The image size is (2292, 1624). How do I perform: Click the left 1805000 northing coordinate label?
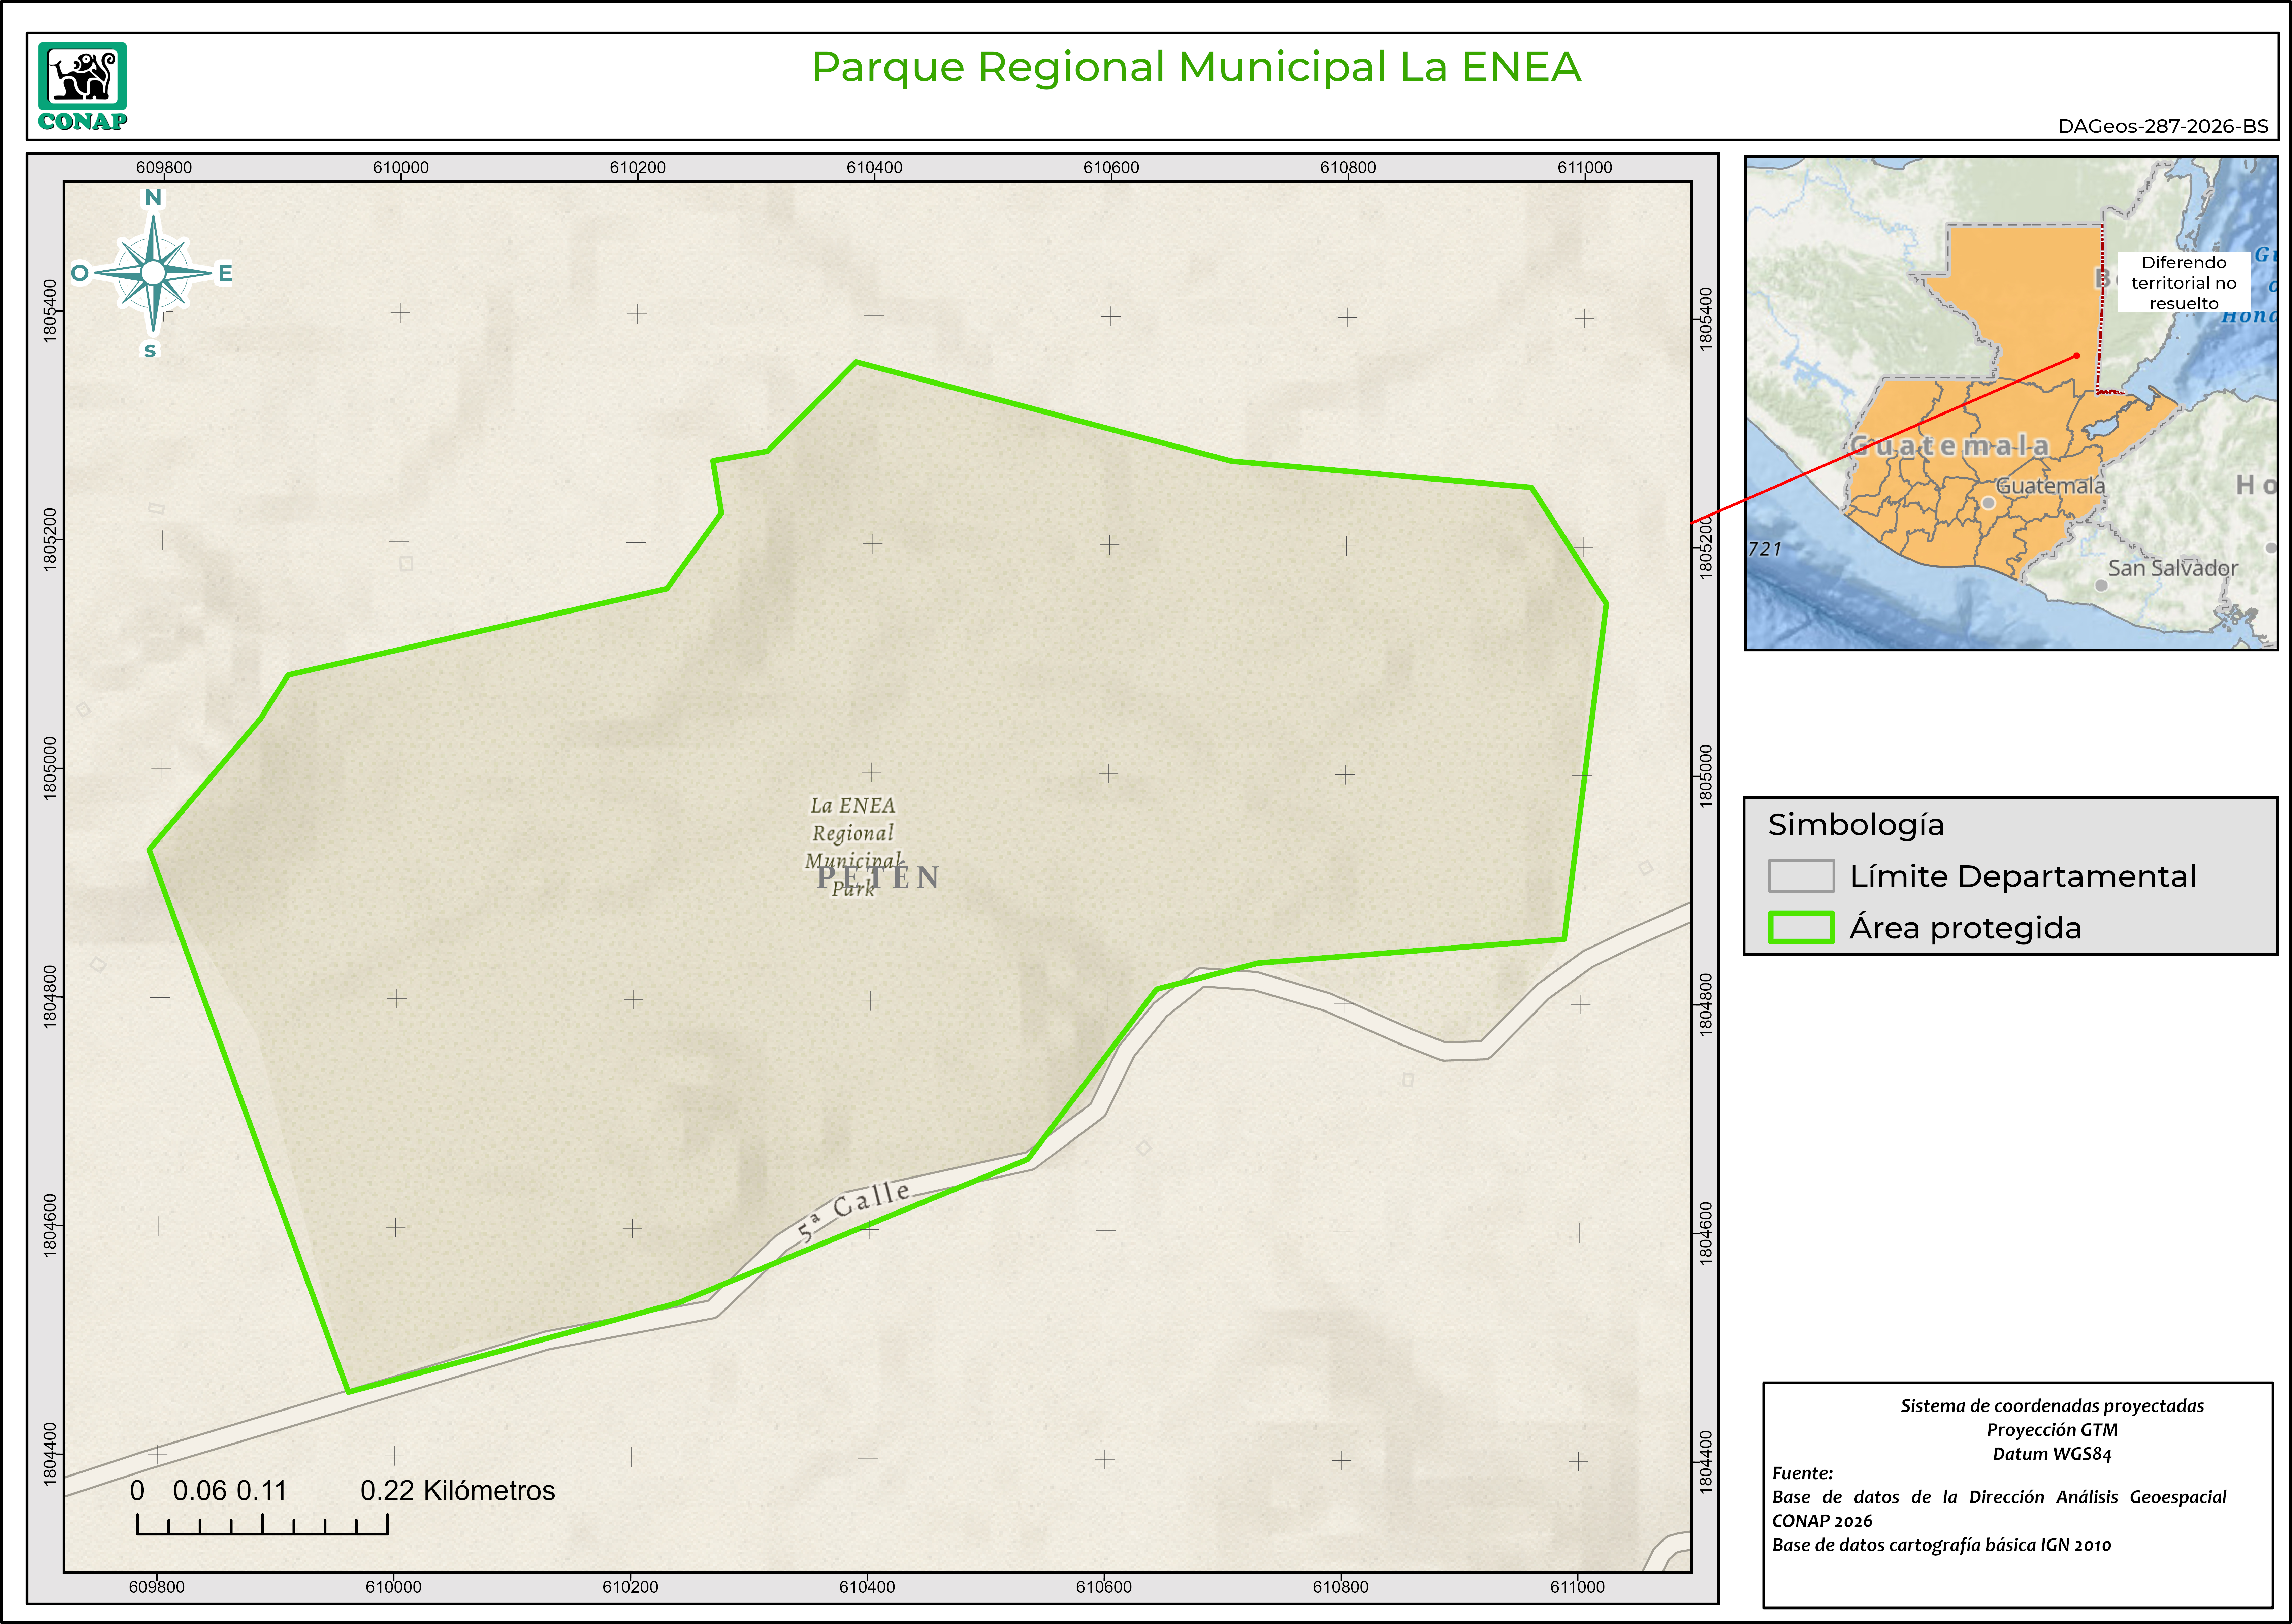(50, 768)
